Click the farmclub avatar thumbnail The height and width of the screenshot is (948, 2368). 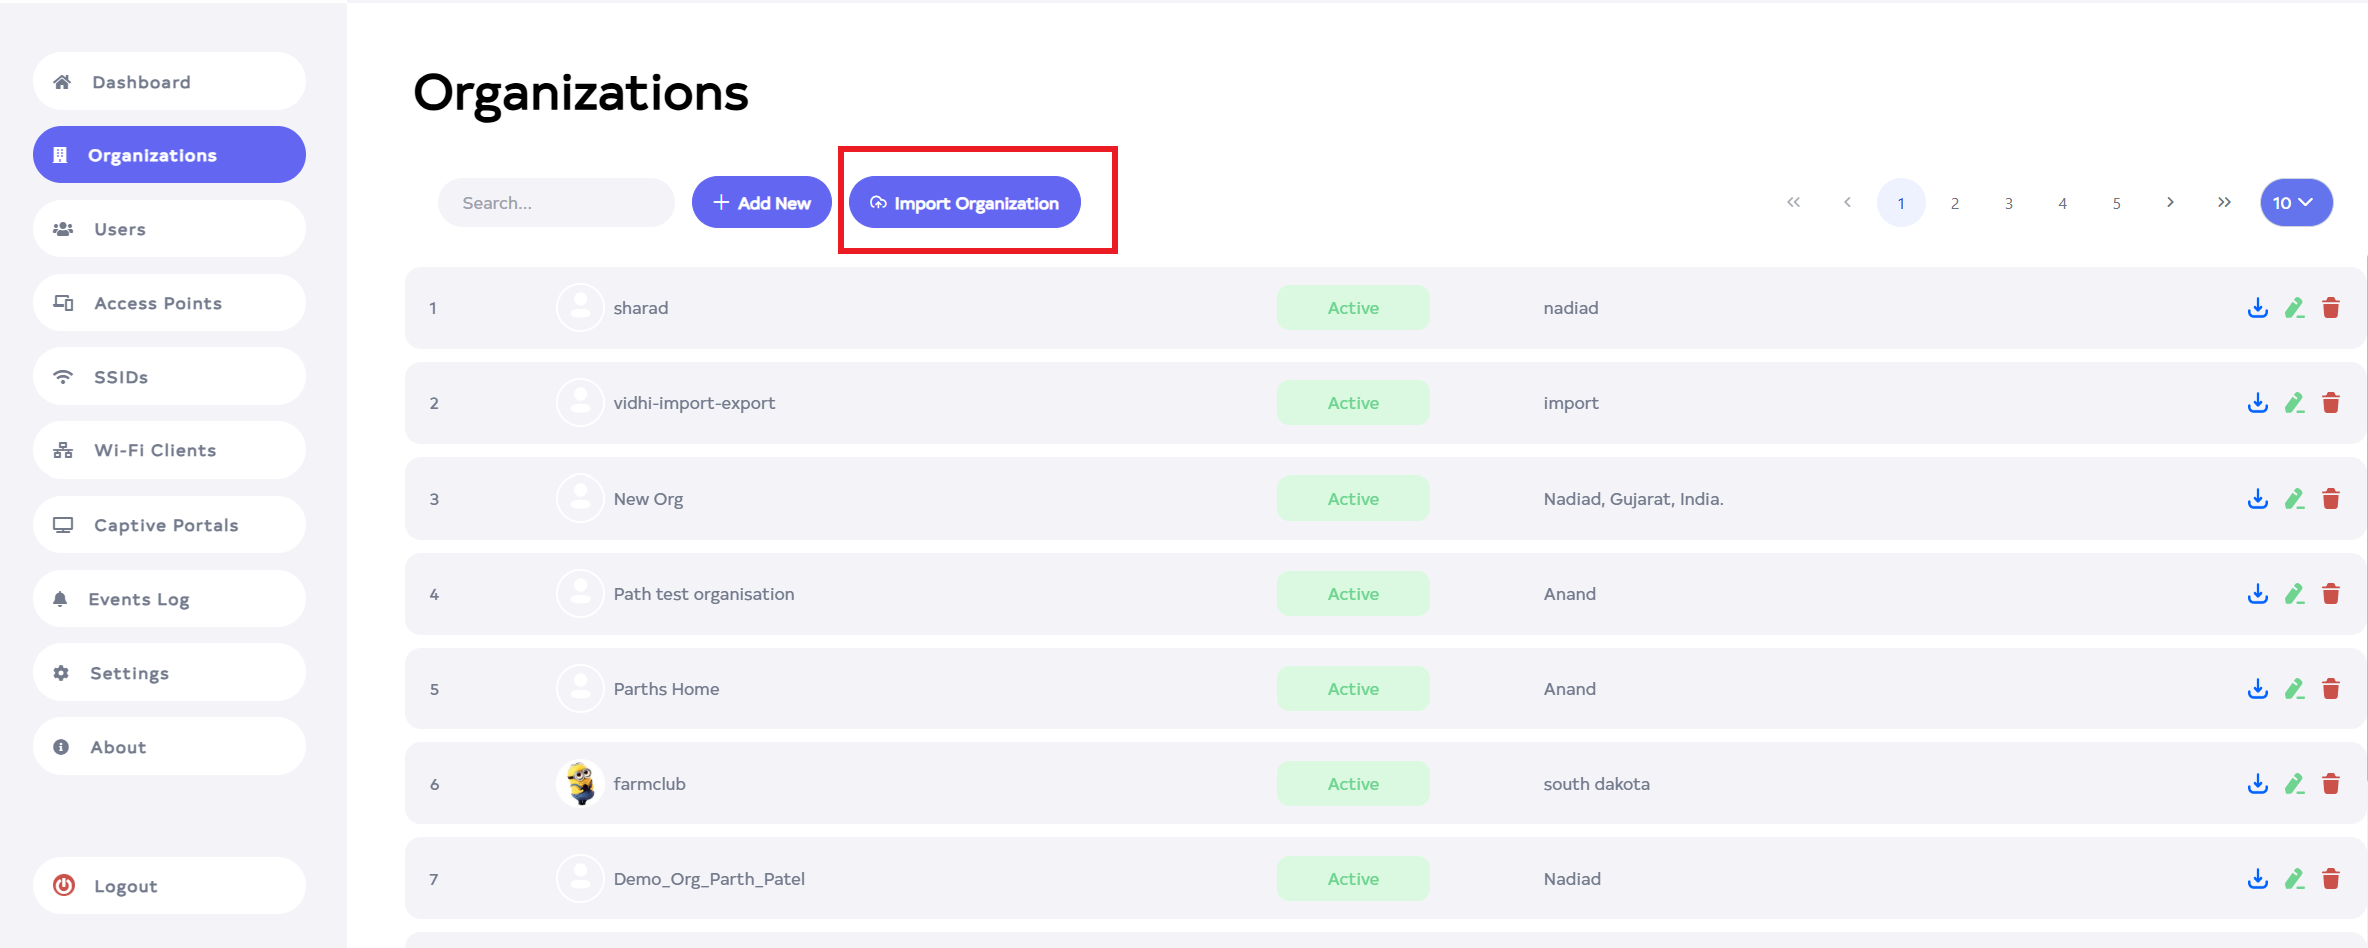(580, 784)
